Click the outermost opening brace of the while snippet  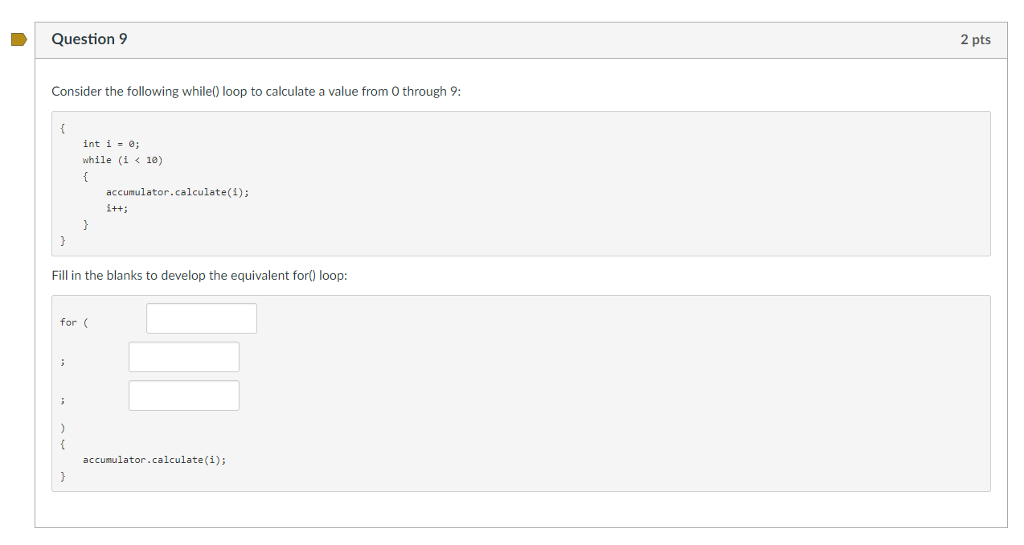(63, 128)
